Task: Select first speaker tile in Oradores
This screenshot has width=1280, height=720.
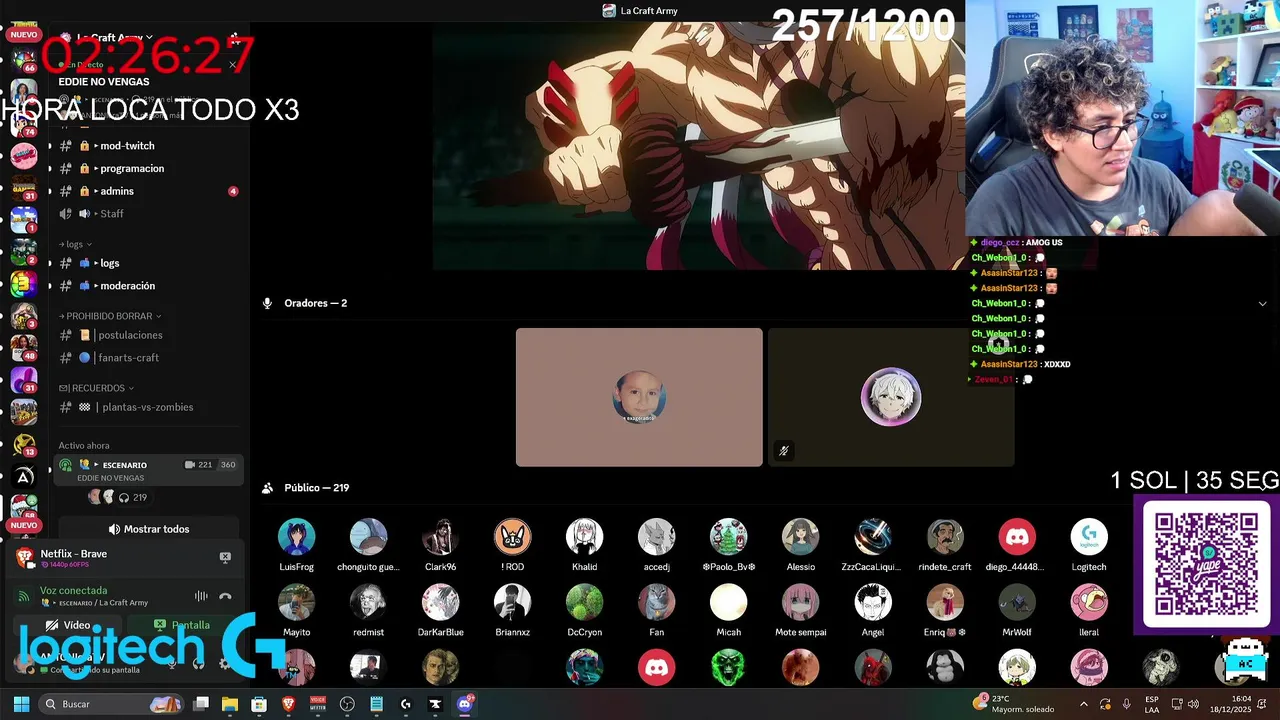Action: 639,397
